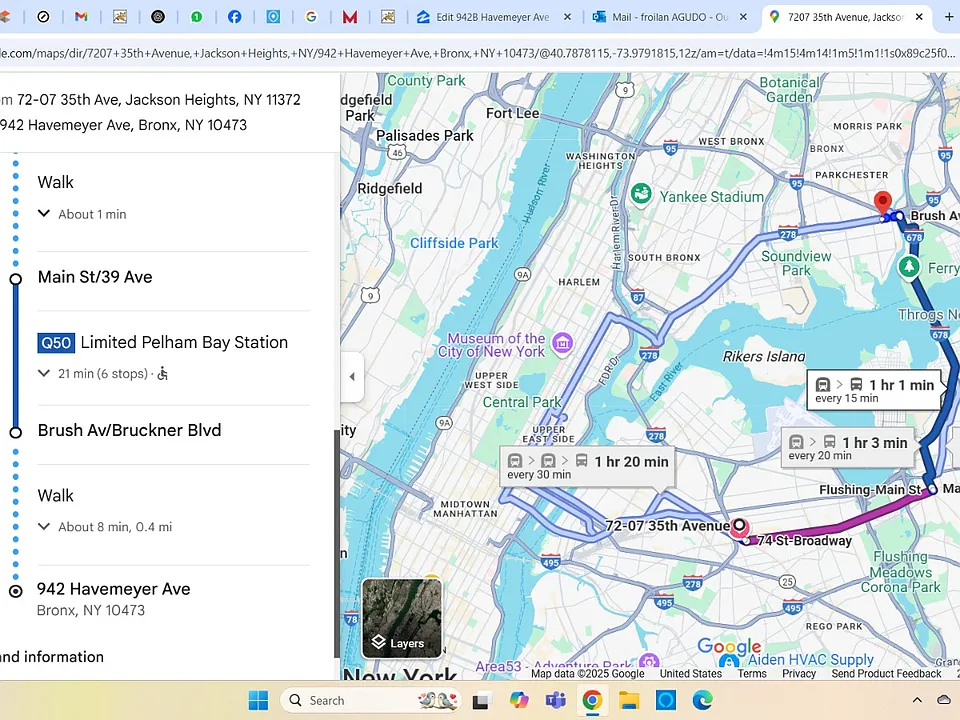Open File Explorer from the taskbar
Screen dimensions: 960x720
[x=629, y=700]
